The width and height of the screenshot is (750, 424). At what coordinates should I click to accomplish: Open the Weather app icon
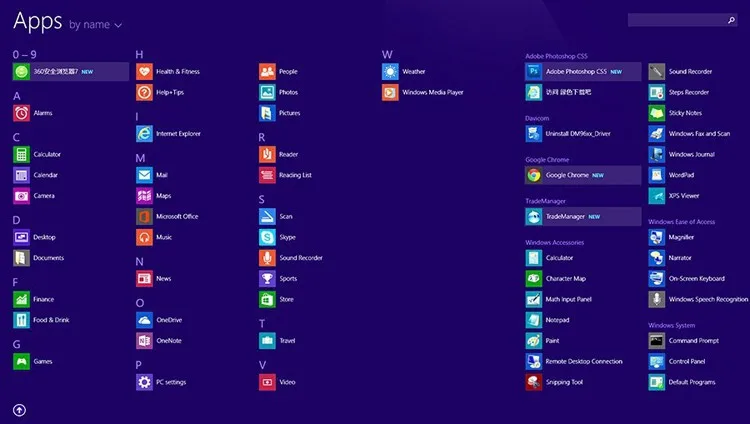point(390,71)
